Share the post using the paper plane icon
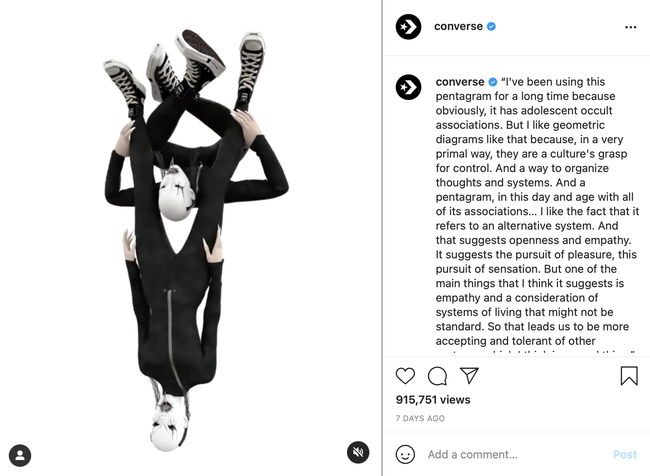The width and height of the screenshot is (650, 476). click(x=469, y=375)
